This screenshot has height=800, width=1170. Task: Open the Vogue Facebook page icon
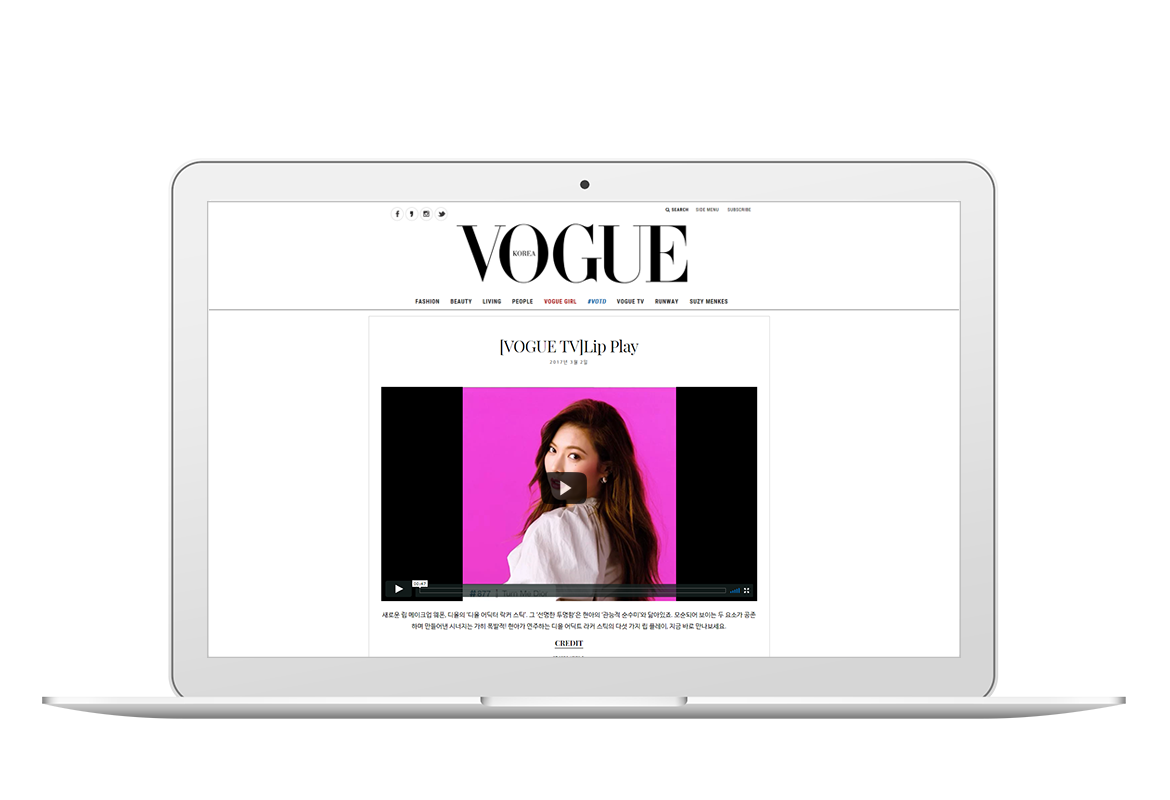coord(397,214)
